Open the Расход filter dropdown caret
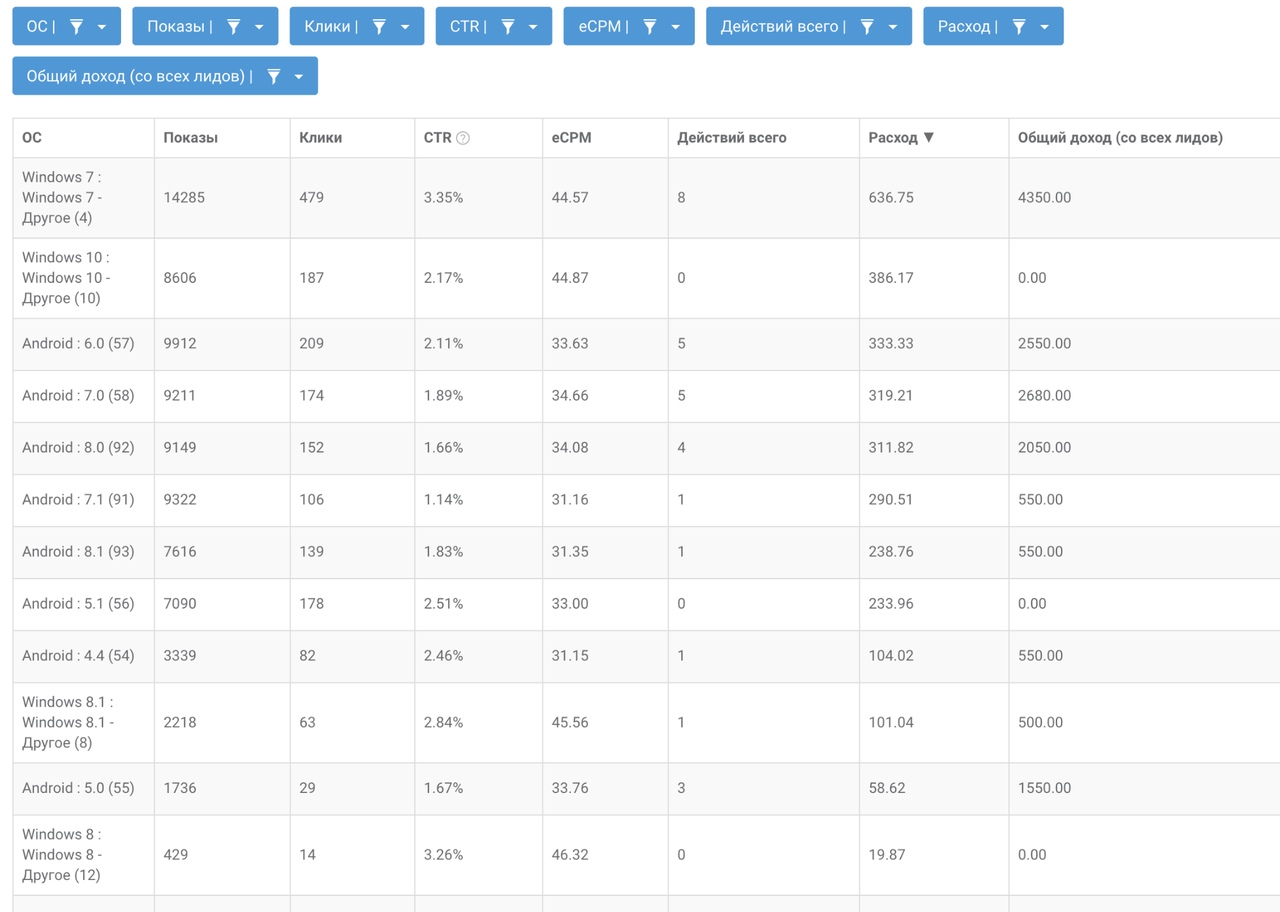This screenshot has height=912, width=1280. [1045, 27]
